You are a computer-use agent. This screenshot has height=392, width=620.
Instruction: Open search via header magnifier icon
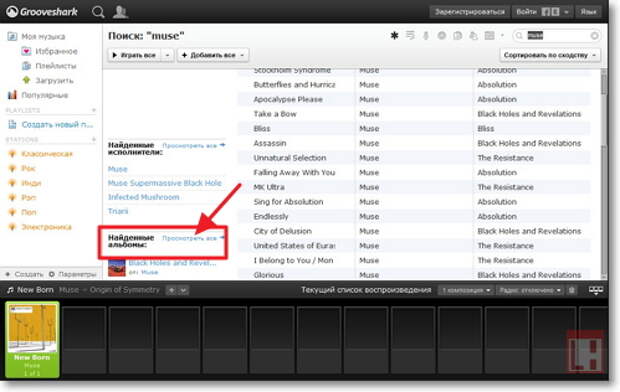98,12
